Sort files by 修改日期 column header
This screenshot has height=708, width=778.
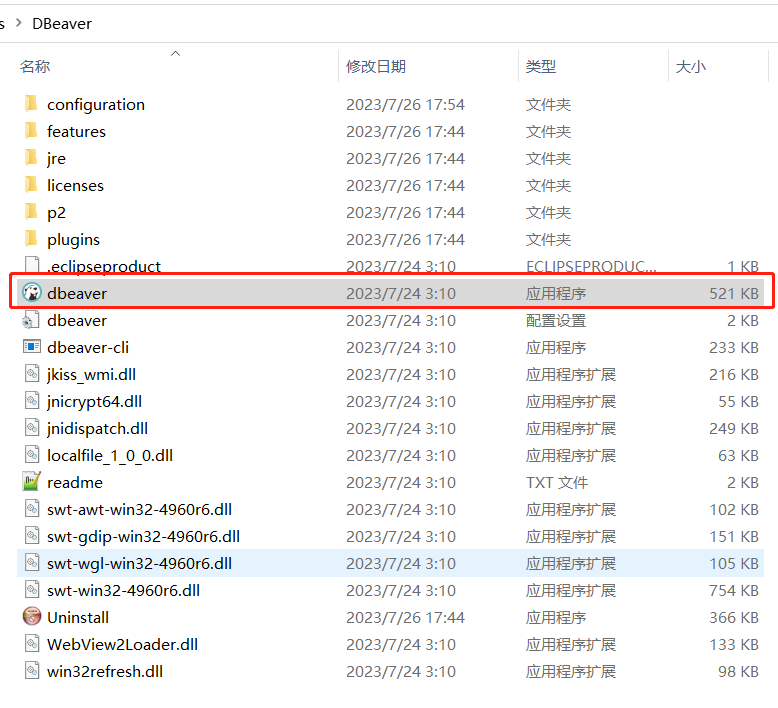click(376, 66)
